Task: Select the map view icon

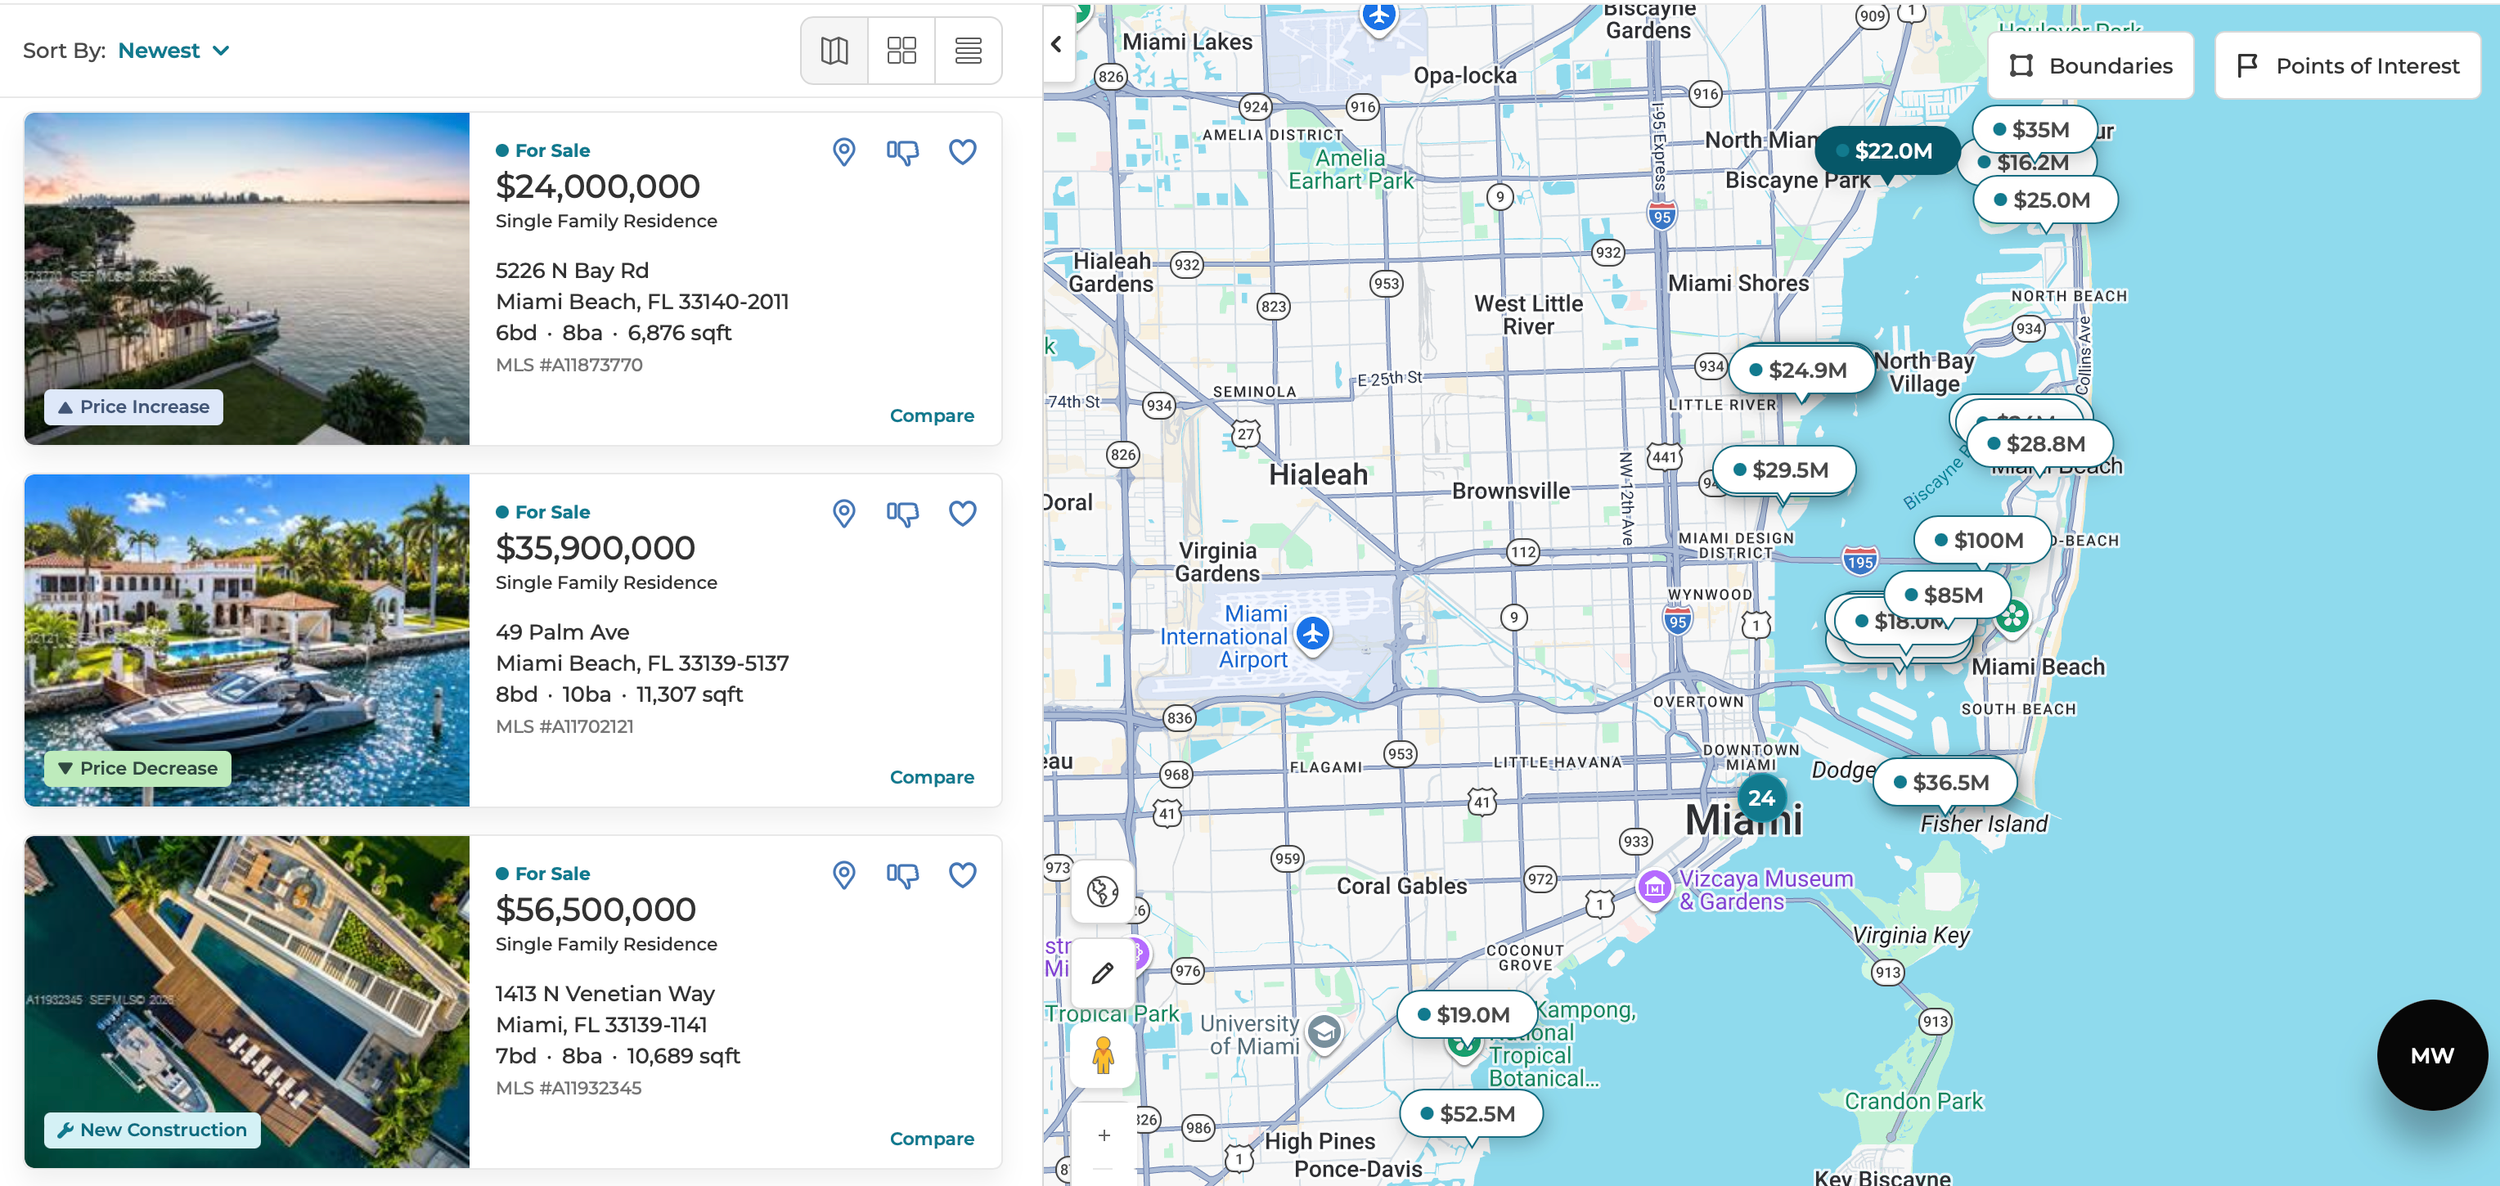Action: pyautogui.click(x=833, y=50)
